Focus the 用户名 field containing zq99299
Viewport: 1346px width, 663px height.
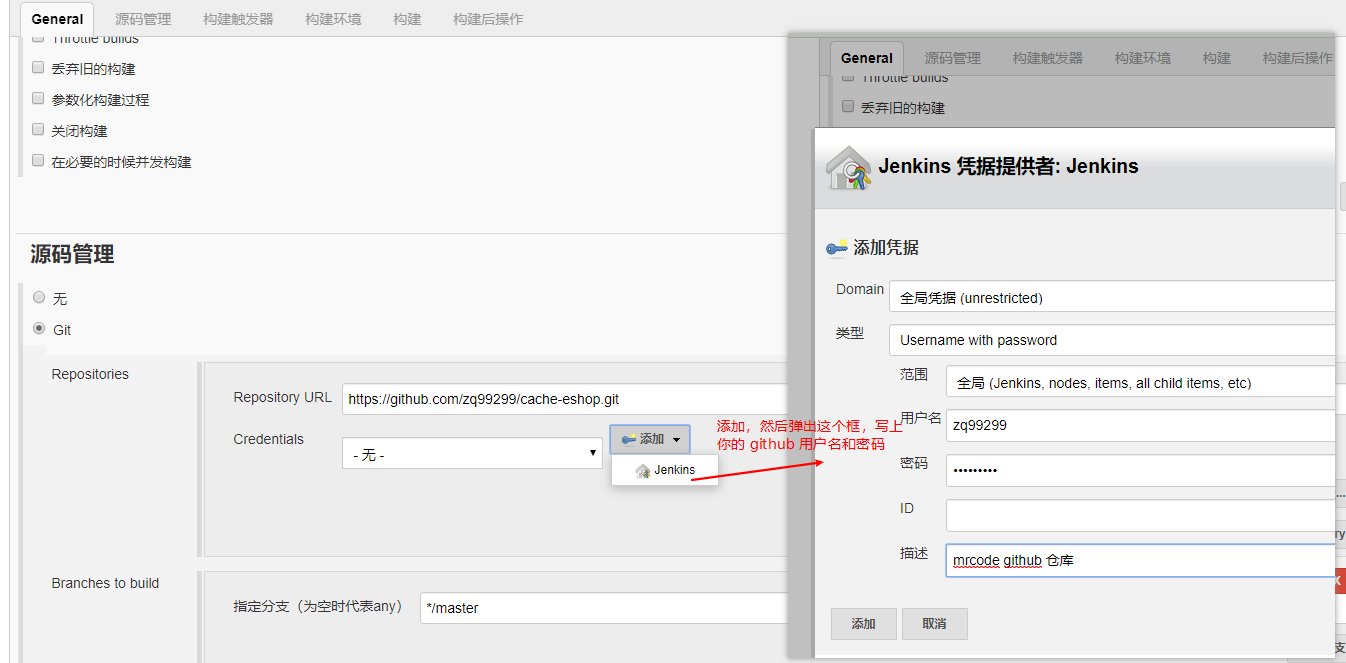[x=1139, y=425]
